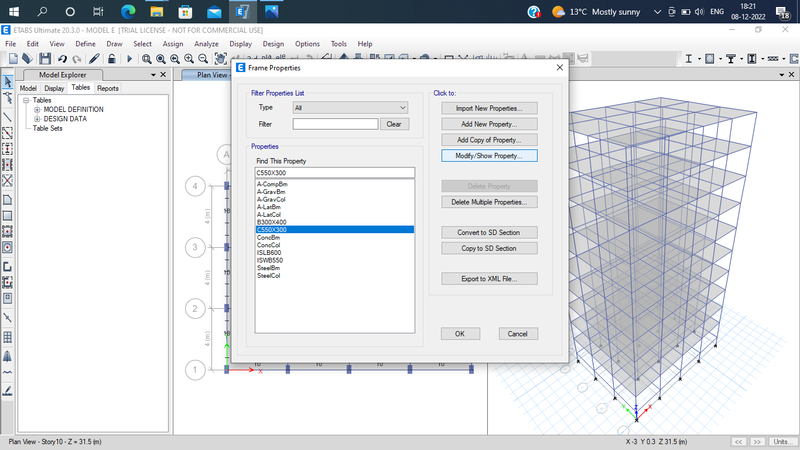Open steel design icon dropdown arrow
The image size is (800, 450).
tap(699, 59)
